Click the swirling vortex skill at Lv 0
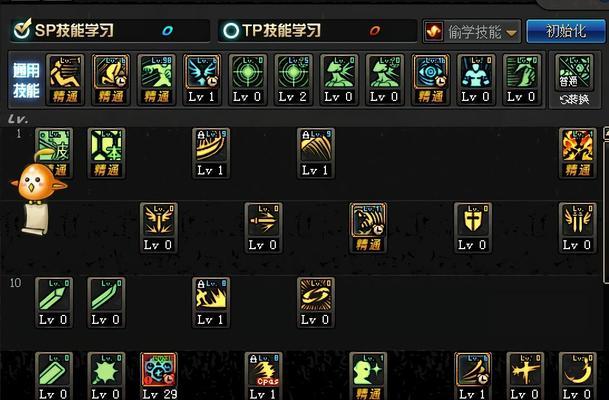609x400 pixels. coord(316,302)
